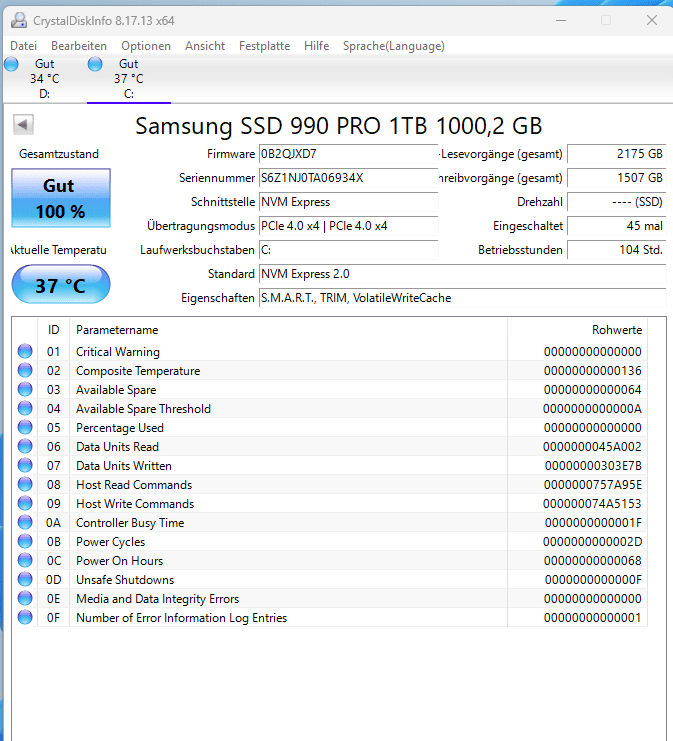The width and height of the screenshot is (673, 741).
Task: Click status orb beside Composite Temperature
Action: (x=25, y=370)
